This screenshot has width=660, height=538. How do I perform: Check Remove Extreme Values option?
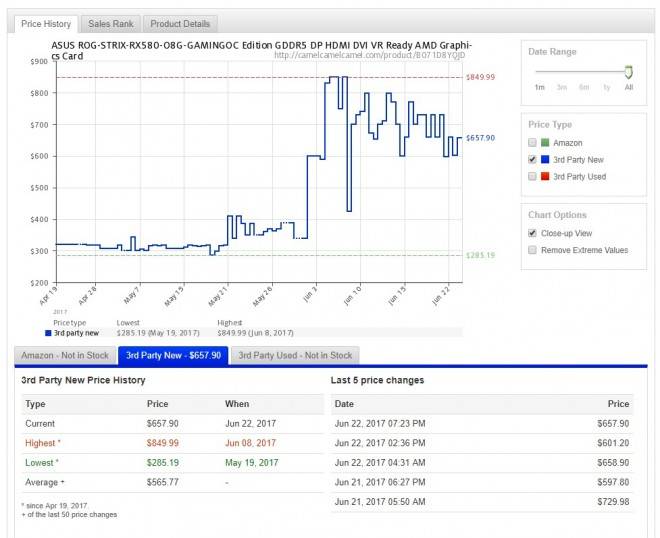tap(532, 250)
